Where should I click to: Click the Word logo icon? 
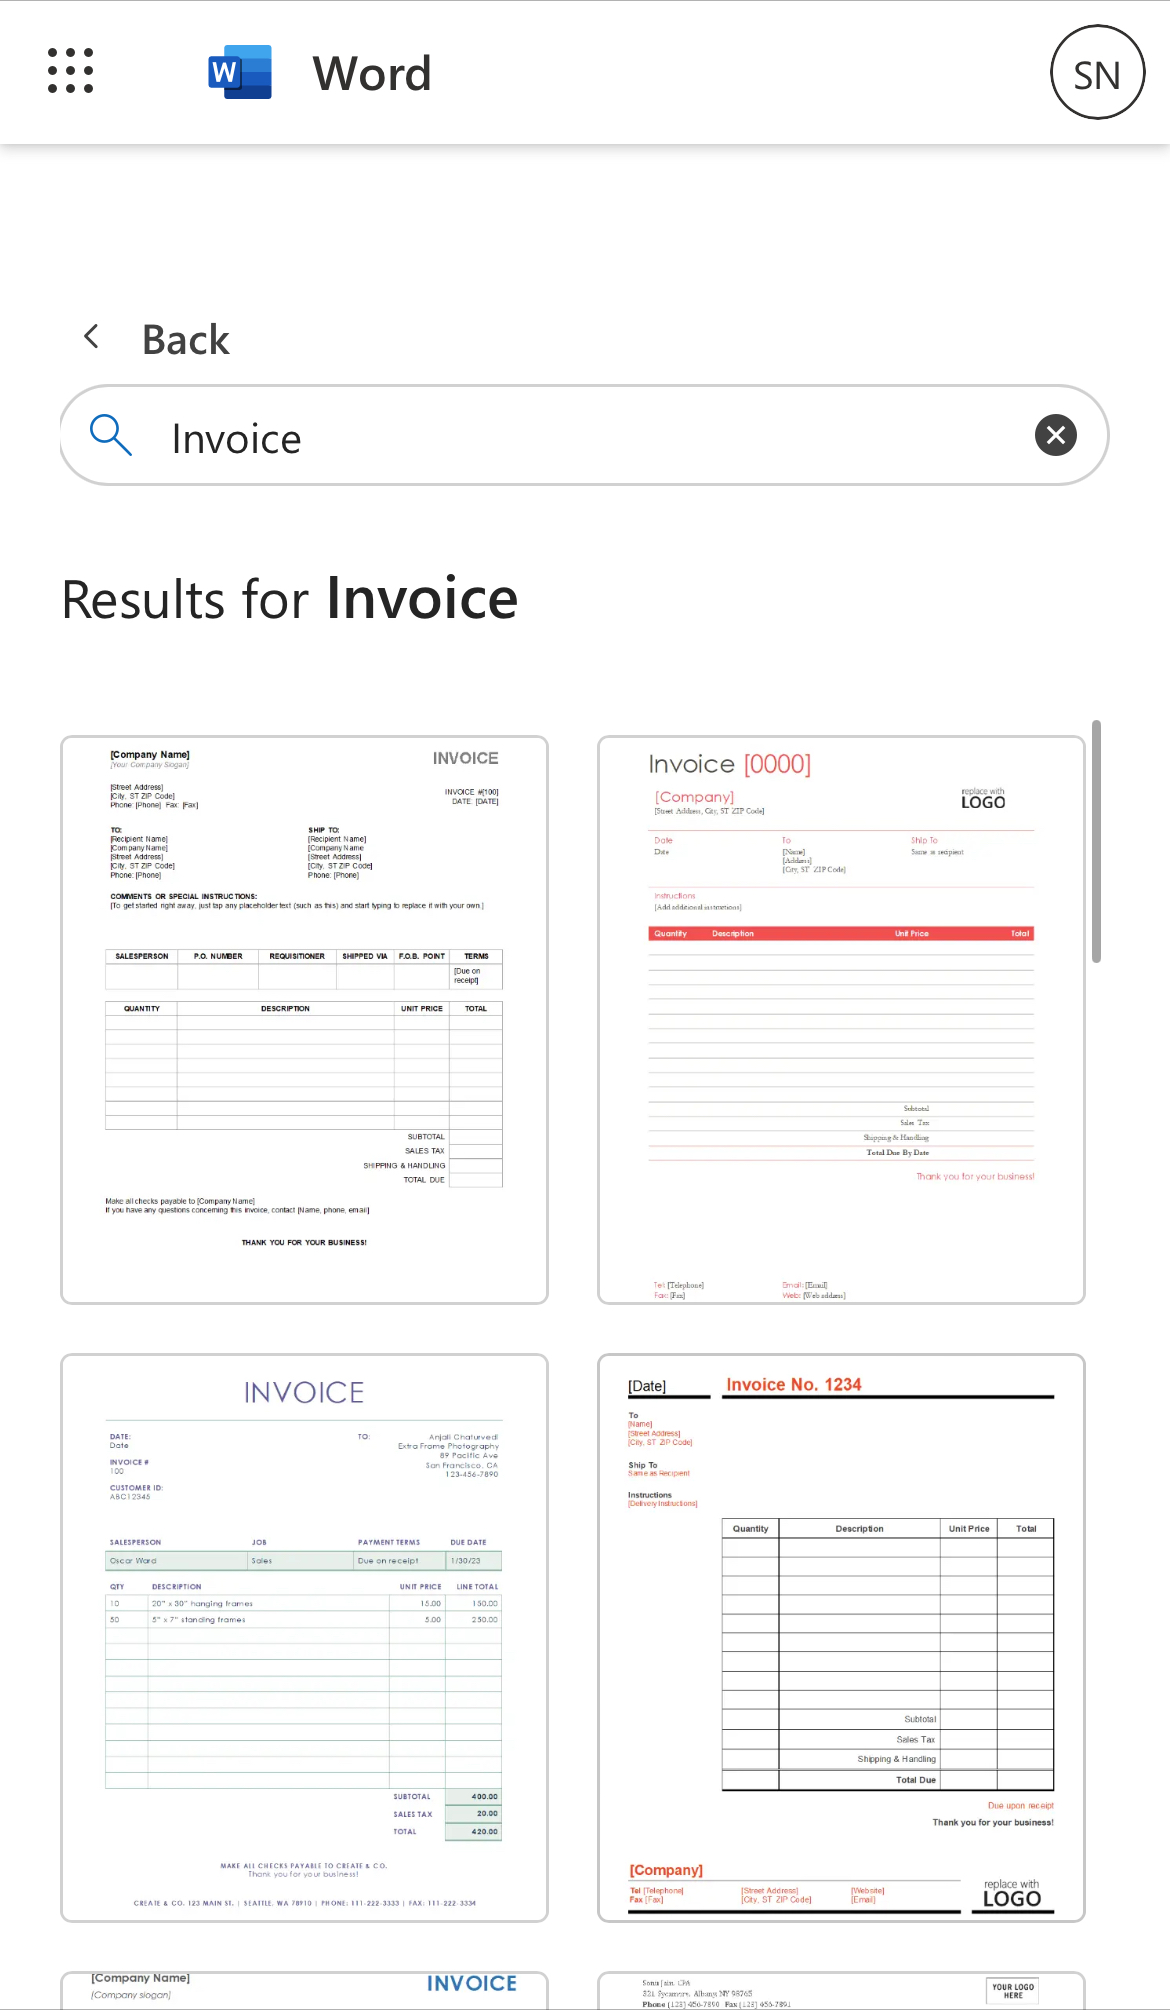(240, 72)
